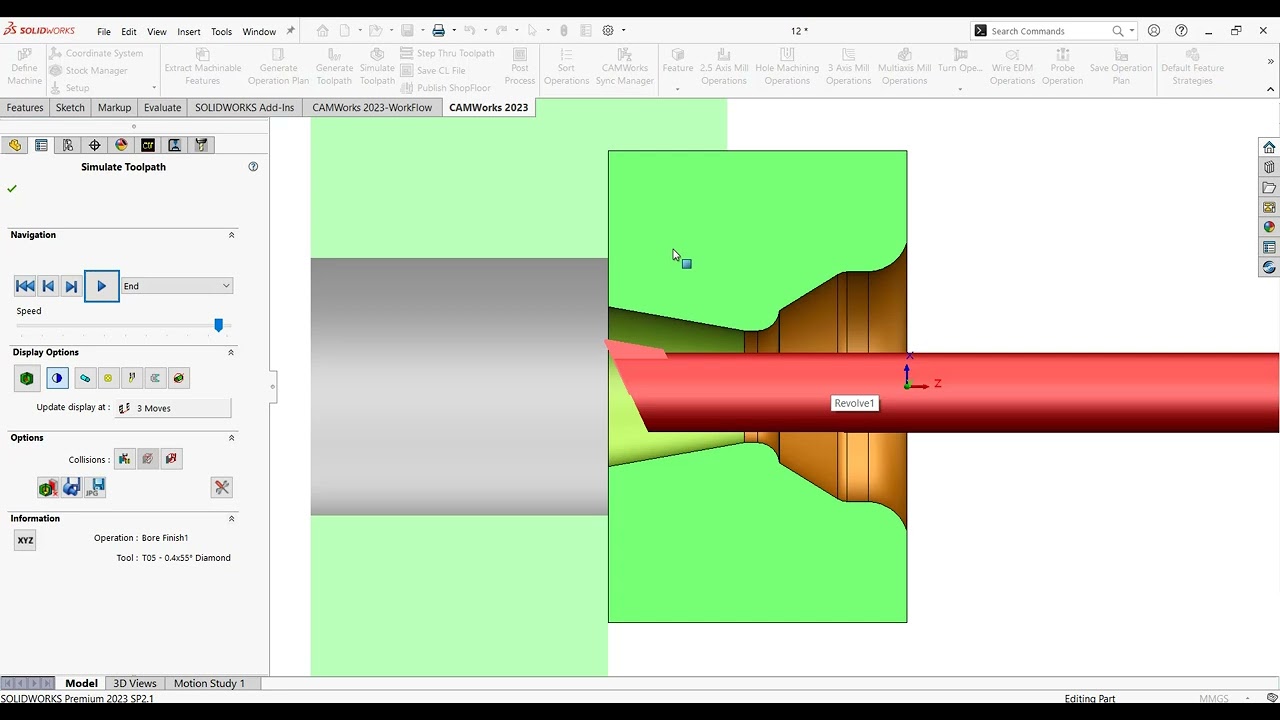
Task: Click in the Search Commands field
Action: coord(1048,31)
